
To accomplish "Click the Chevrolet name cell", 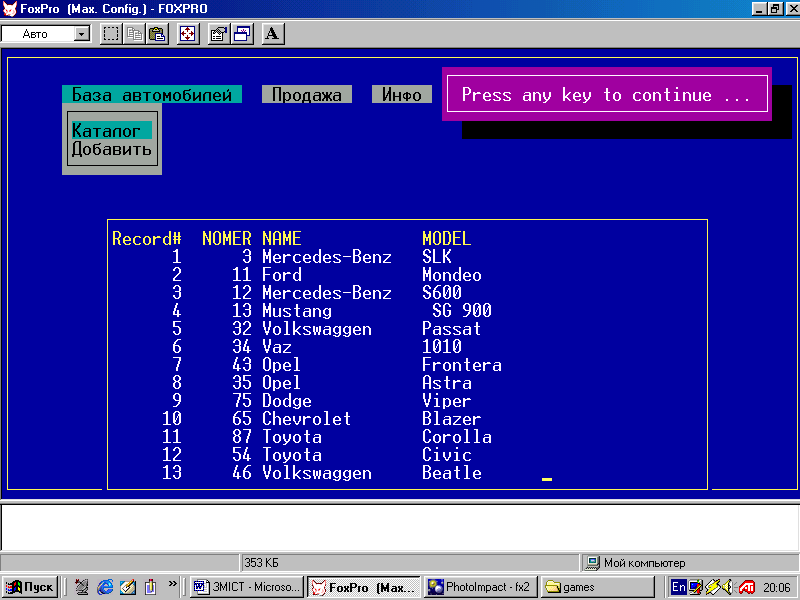I will pos(307,419).
